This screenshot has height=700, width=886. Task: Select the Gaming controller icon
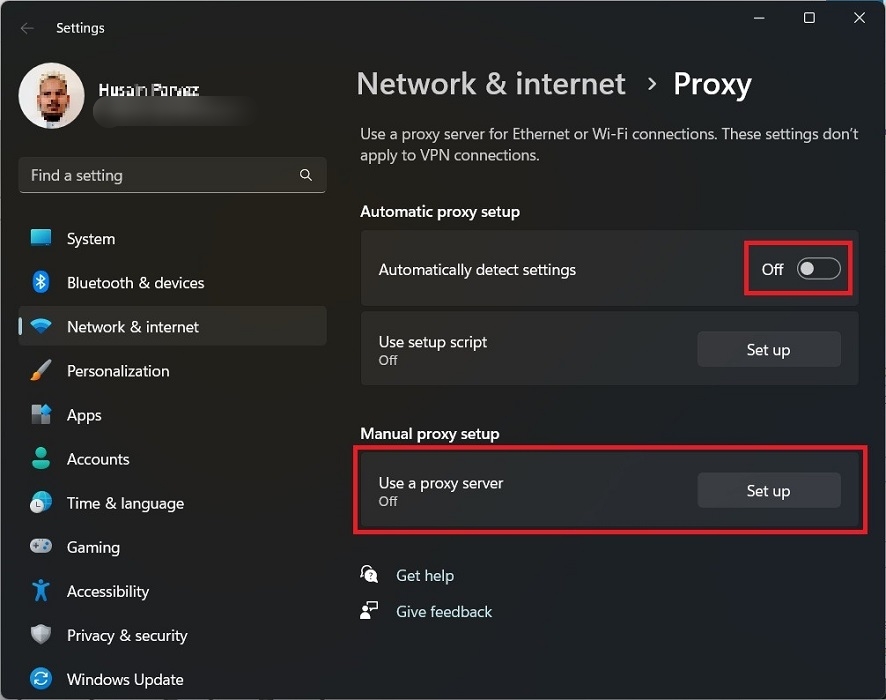point(40,547)
